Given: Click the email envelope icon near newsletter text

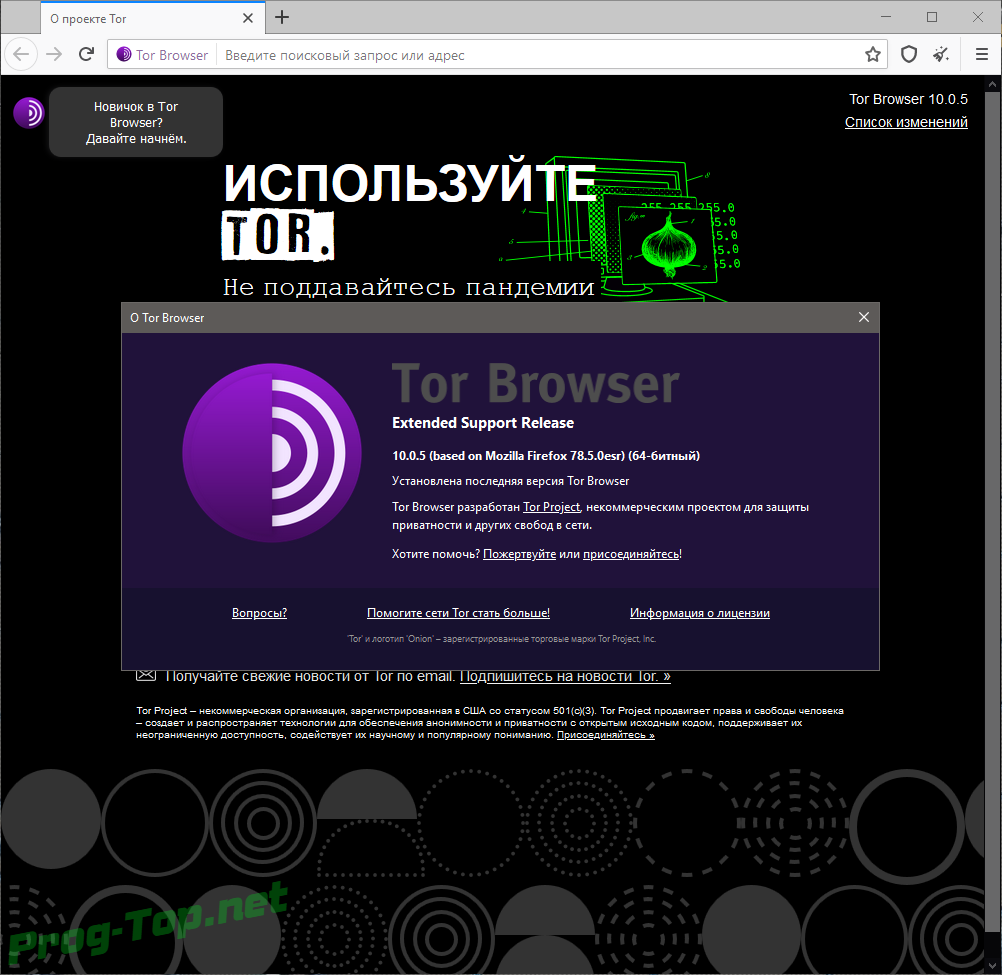Looking at the screenshot, I should pos(146,675).
